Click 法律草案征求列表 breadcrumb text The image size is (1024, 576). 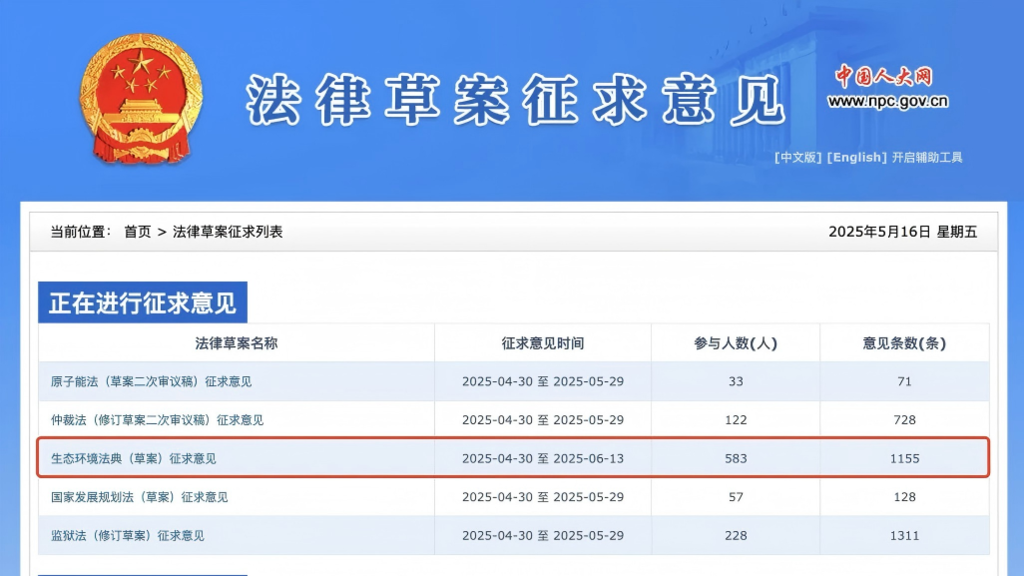(x=227, y=232)
